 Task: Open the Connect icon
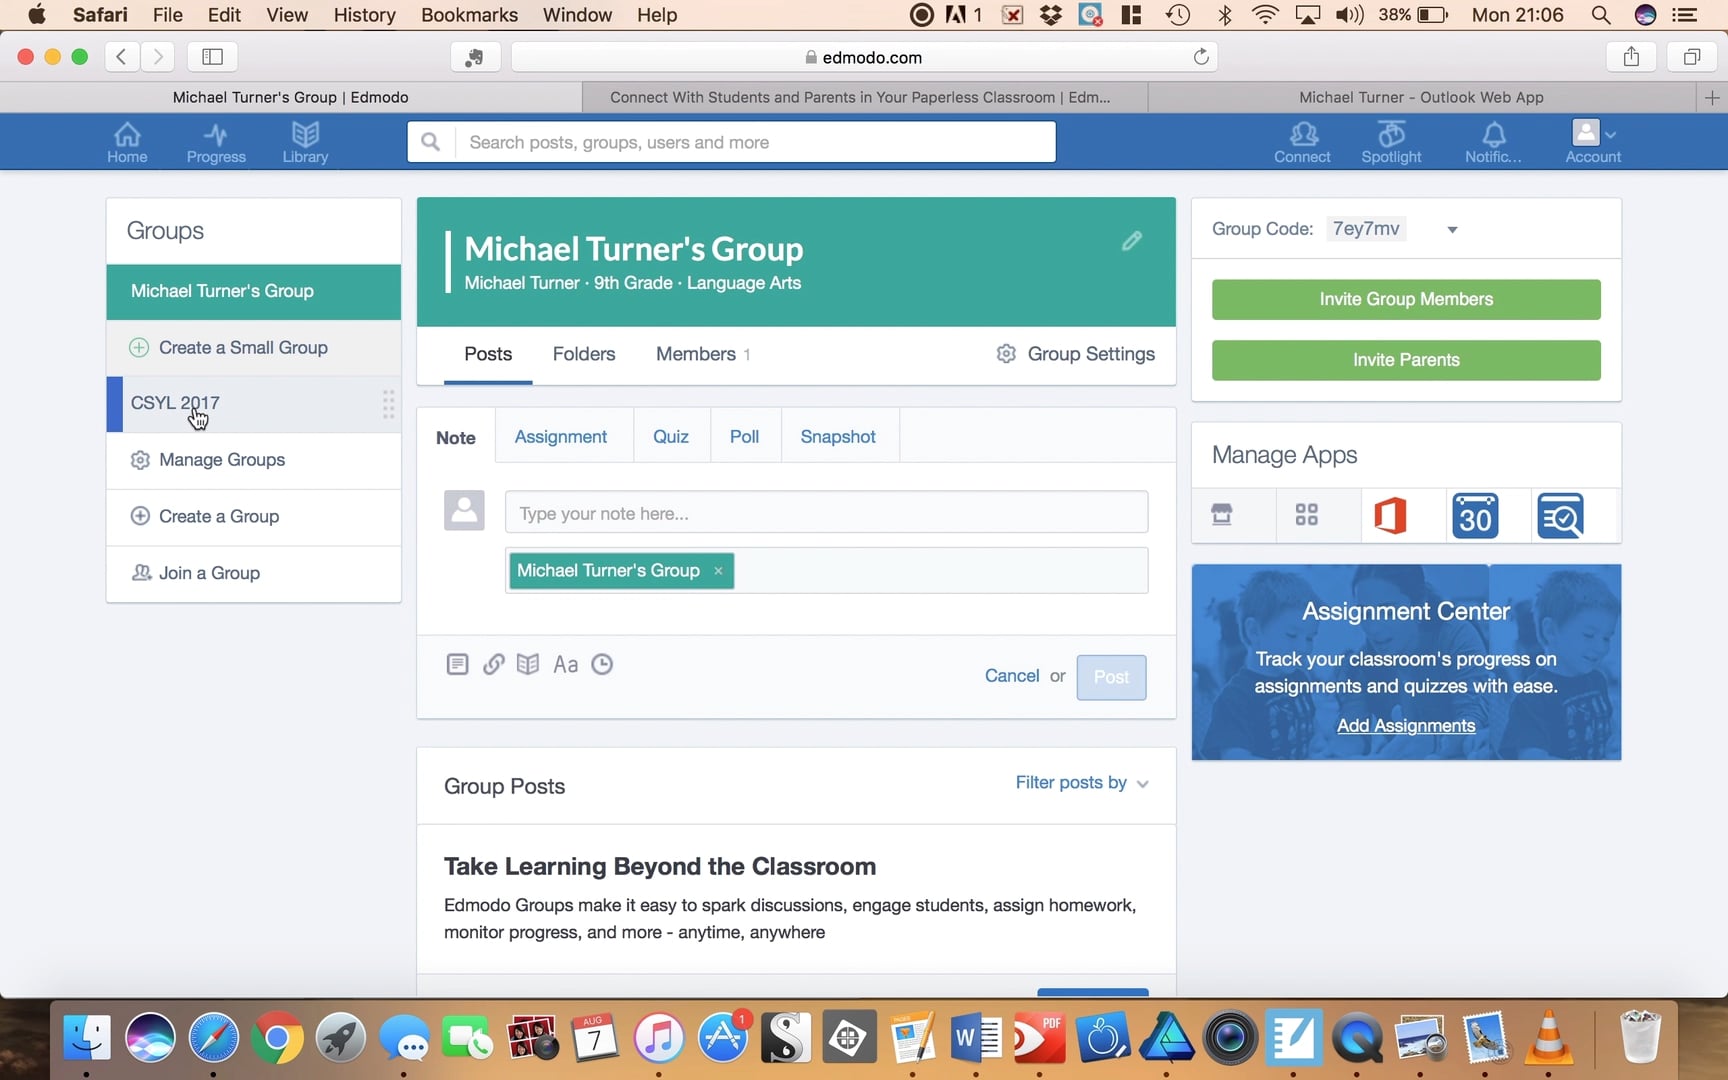coord(1302,142)
